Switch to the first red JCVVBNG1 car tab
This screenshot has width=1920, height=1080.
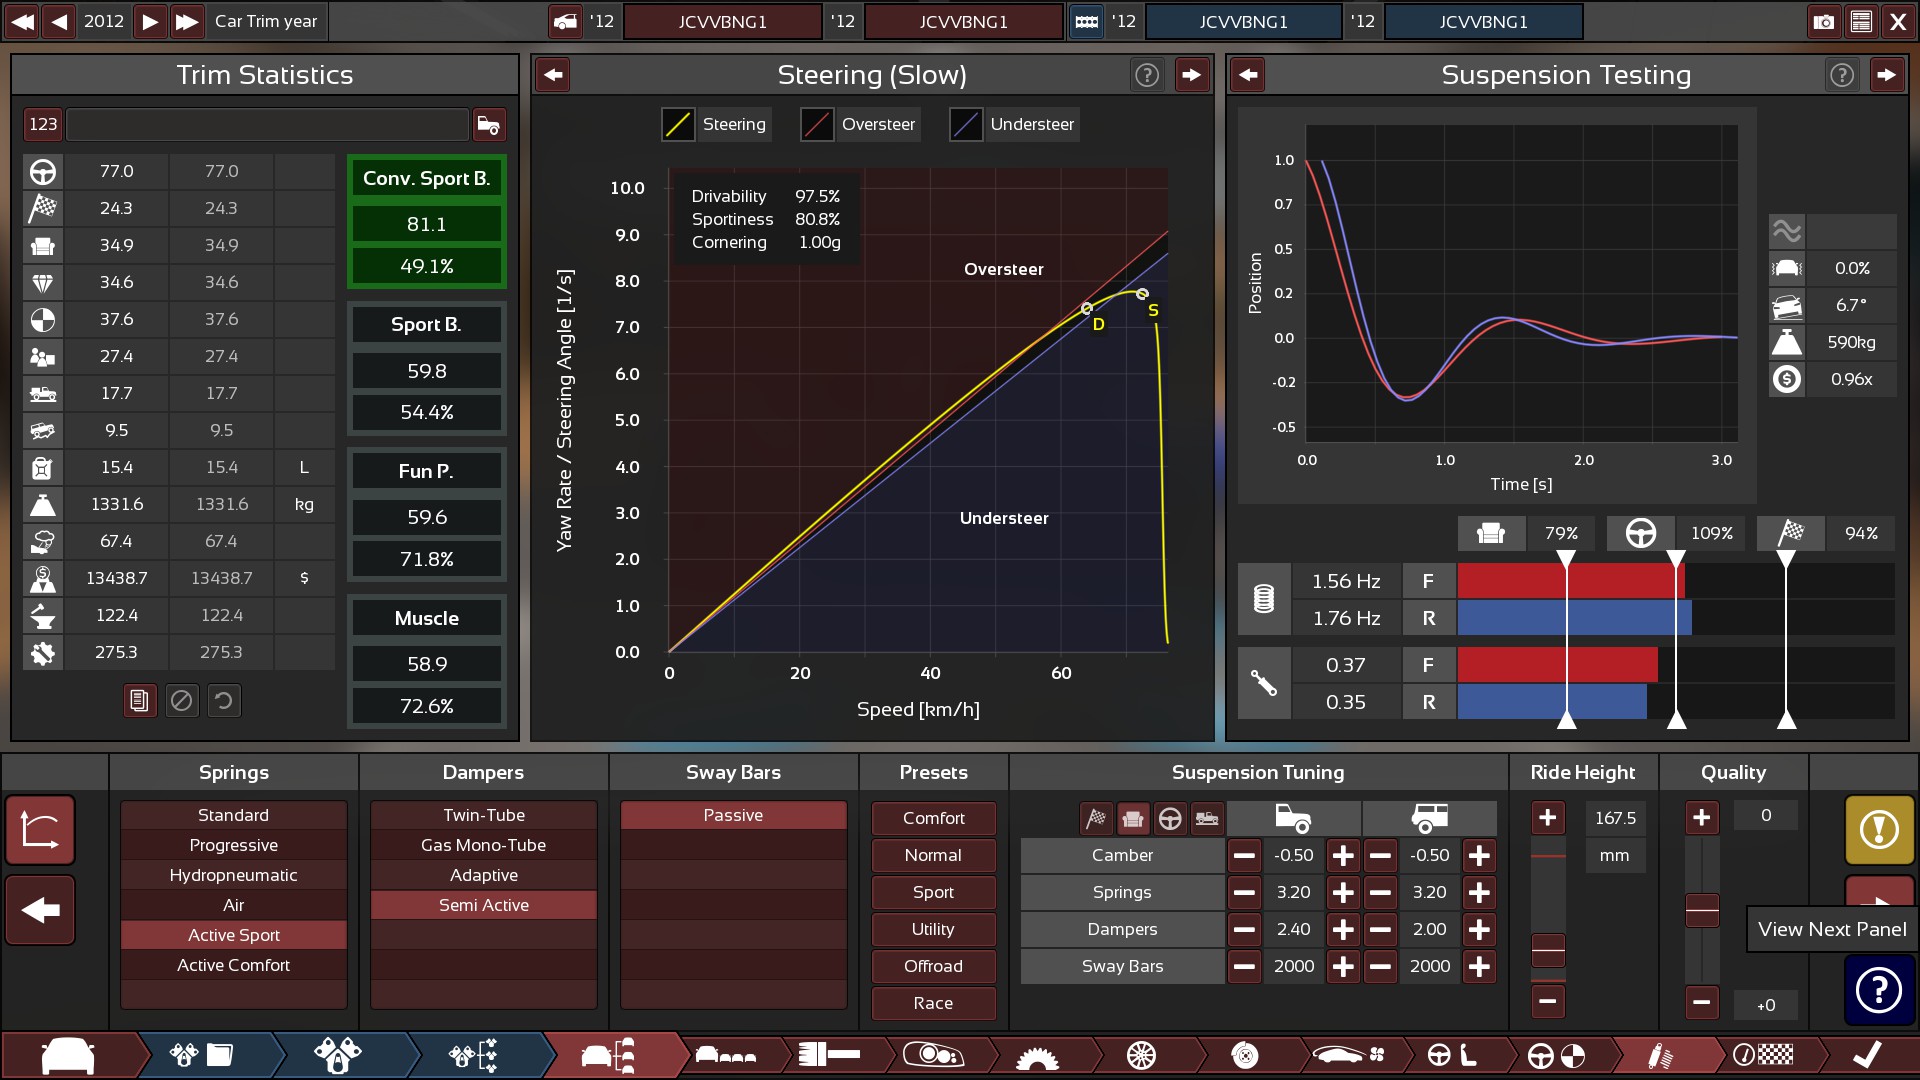click(722, 21)
